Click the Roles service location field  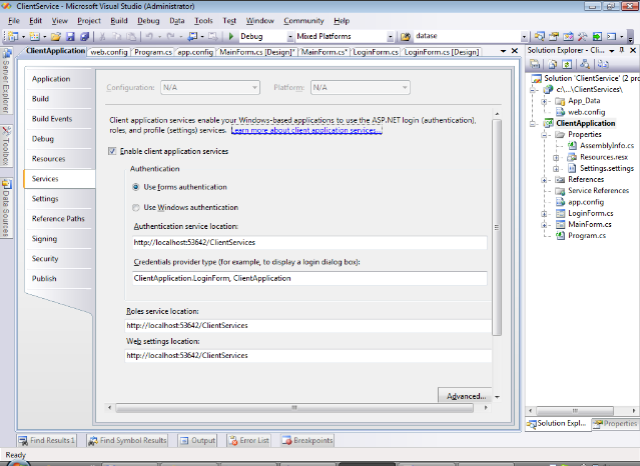tap(308, 326)
